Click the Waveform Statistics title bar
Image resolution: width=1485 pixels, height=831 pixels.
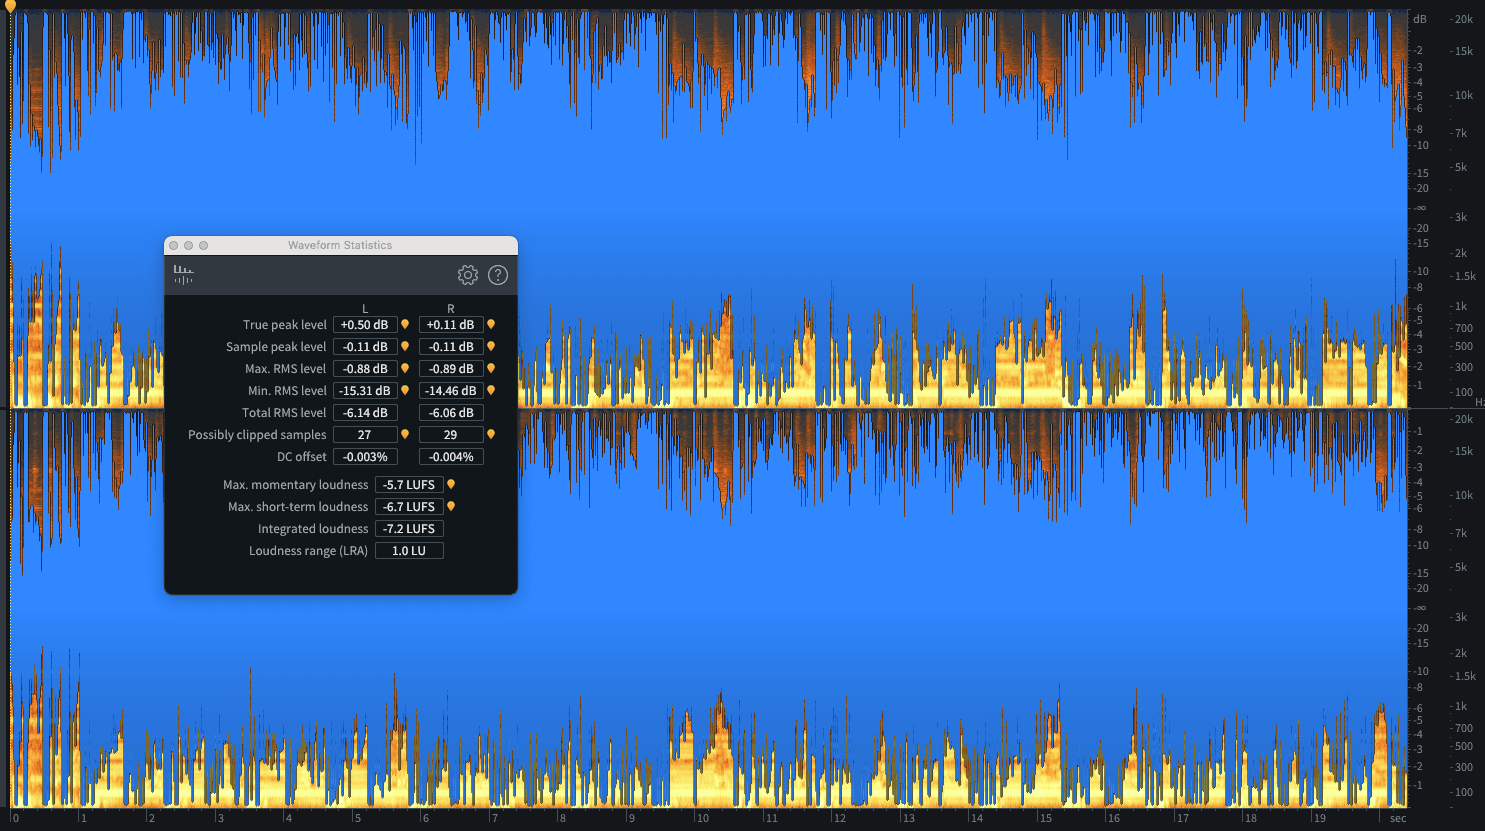coord(340,245)
